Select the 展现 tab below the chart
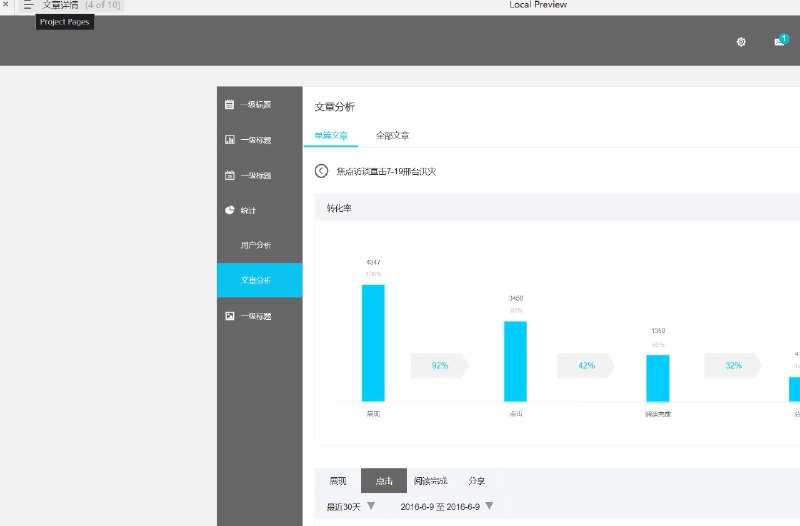 pos(338,481)
